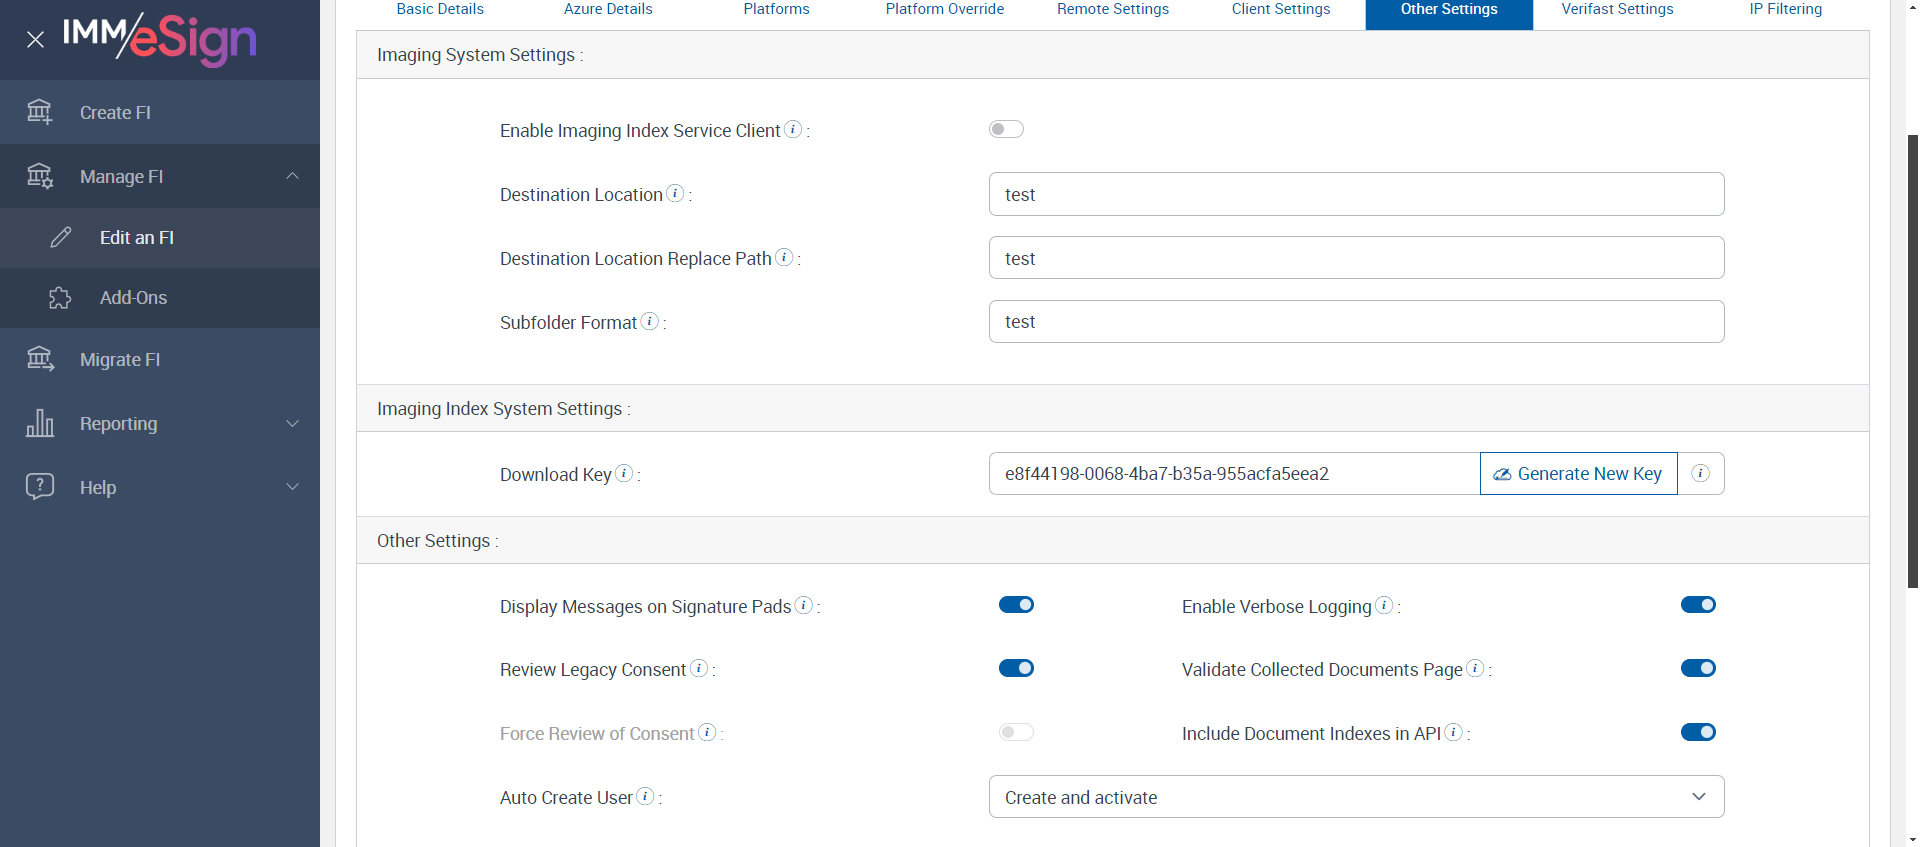This screenshot has height=847, width=1920.
Task: Close the sidebar with the X icon
Action: [x=36, y=40]
